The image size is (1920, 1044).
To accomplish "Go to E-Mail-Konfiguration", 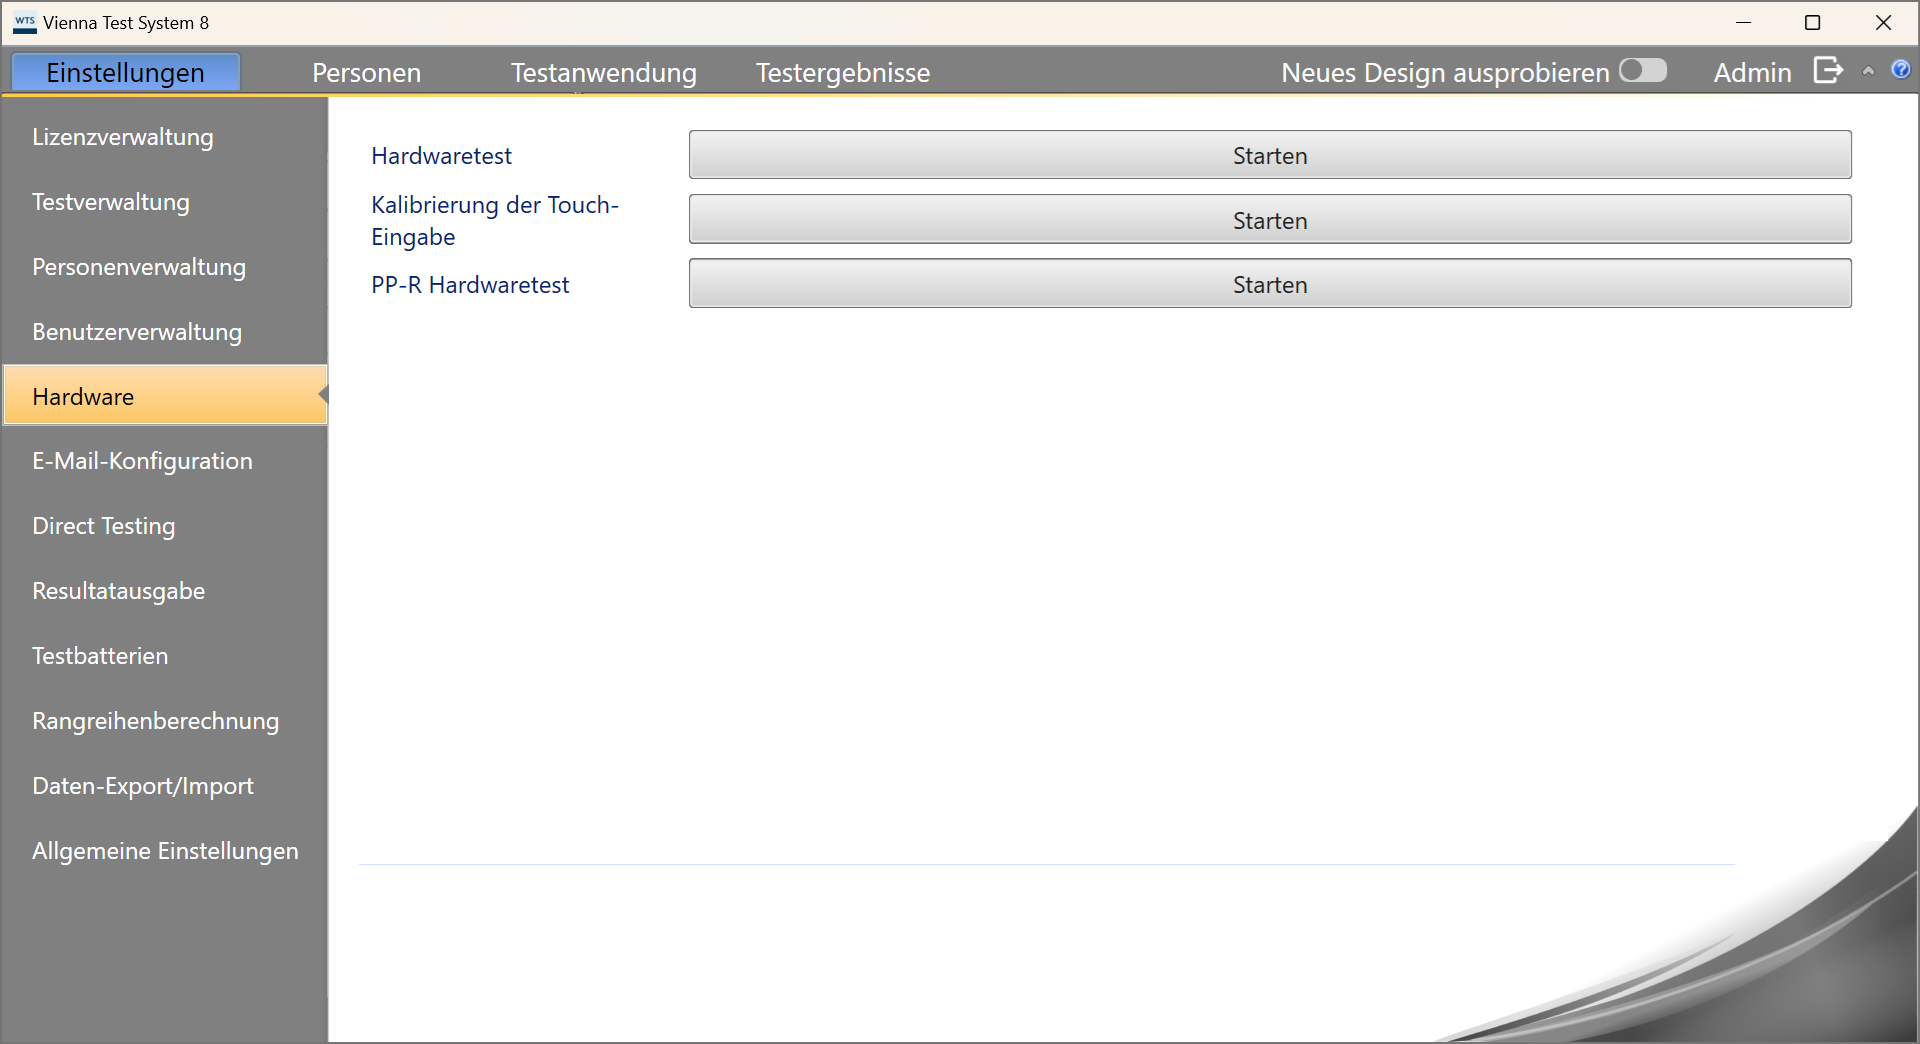I will coord(142,461).
